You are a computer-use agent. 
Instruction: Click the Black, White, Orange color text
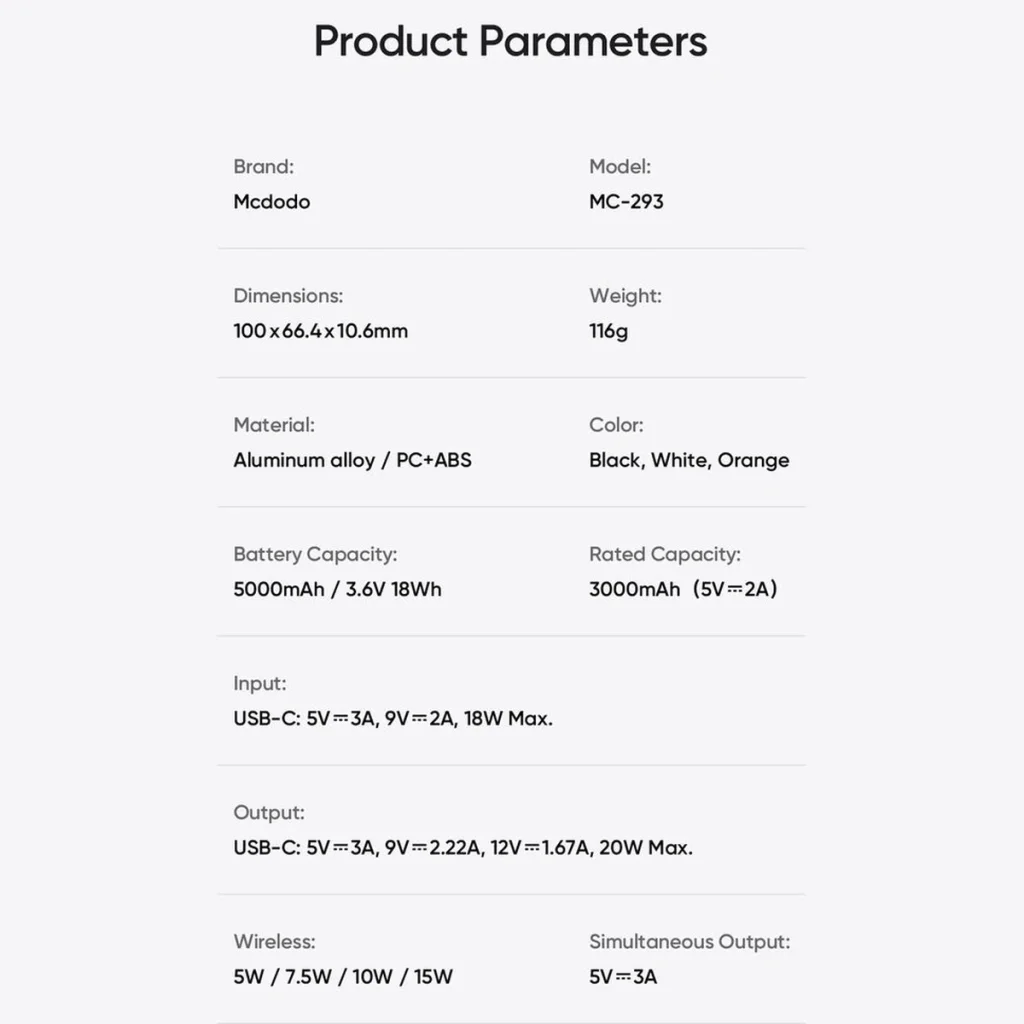(689, 460)
